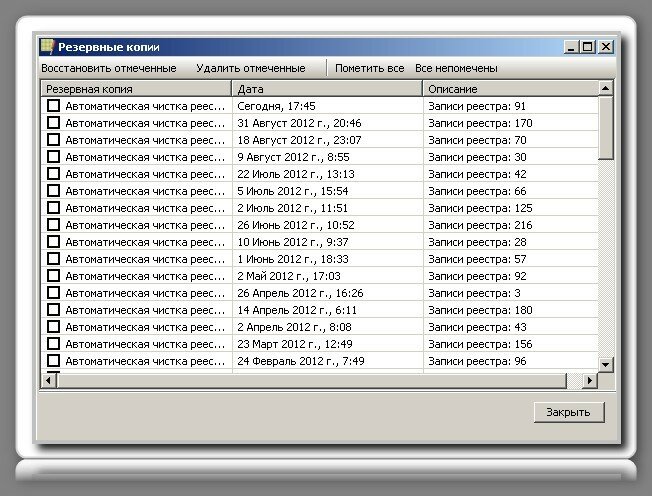Select the date 10 Июнь 2012 г., 9:37
Viewport: 652px width, 496px height.
[293, 242]
